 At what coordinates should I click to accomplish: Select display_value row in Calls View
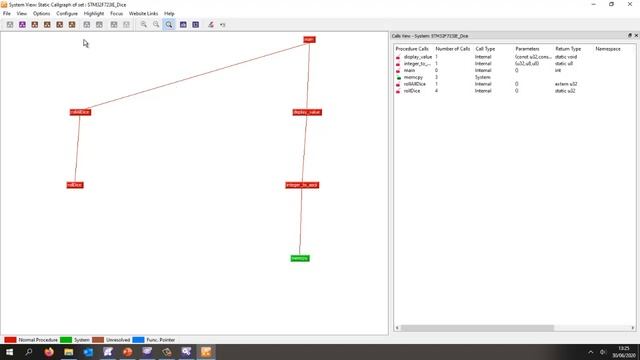[514, 57]
